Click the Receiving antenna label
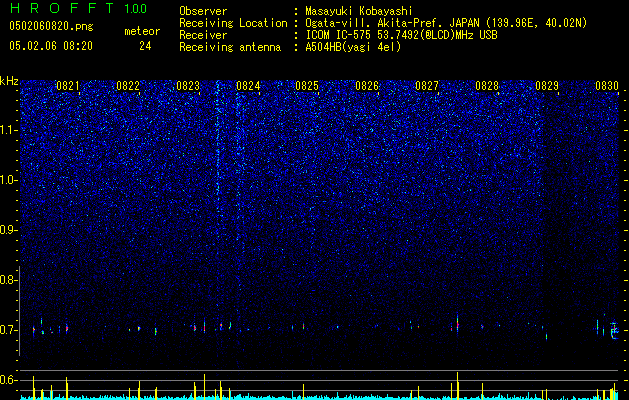Viewport: 629px width, 400px height. pyautogui.click(x=230, y=47)
